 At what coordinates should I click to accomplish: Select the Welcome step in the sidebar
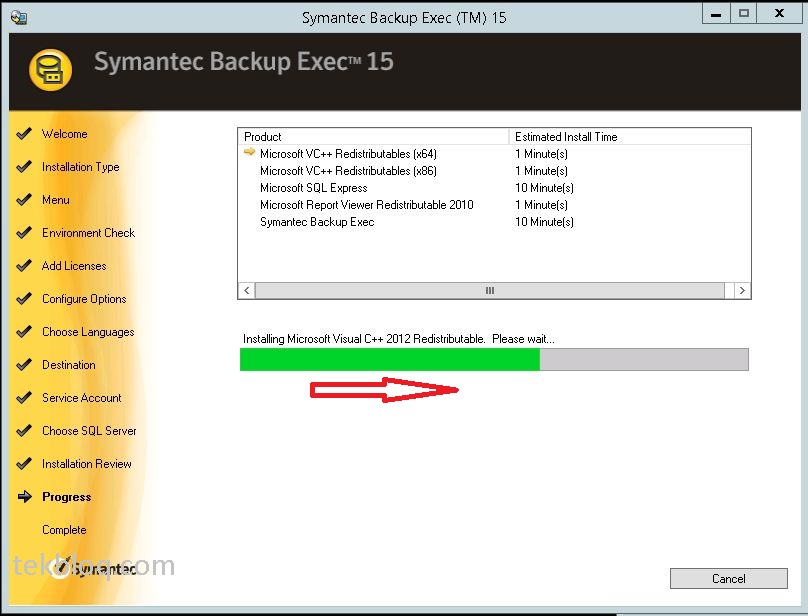(x=65, y=134)
